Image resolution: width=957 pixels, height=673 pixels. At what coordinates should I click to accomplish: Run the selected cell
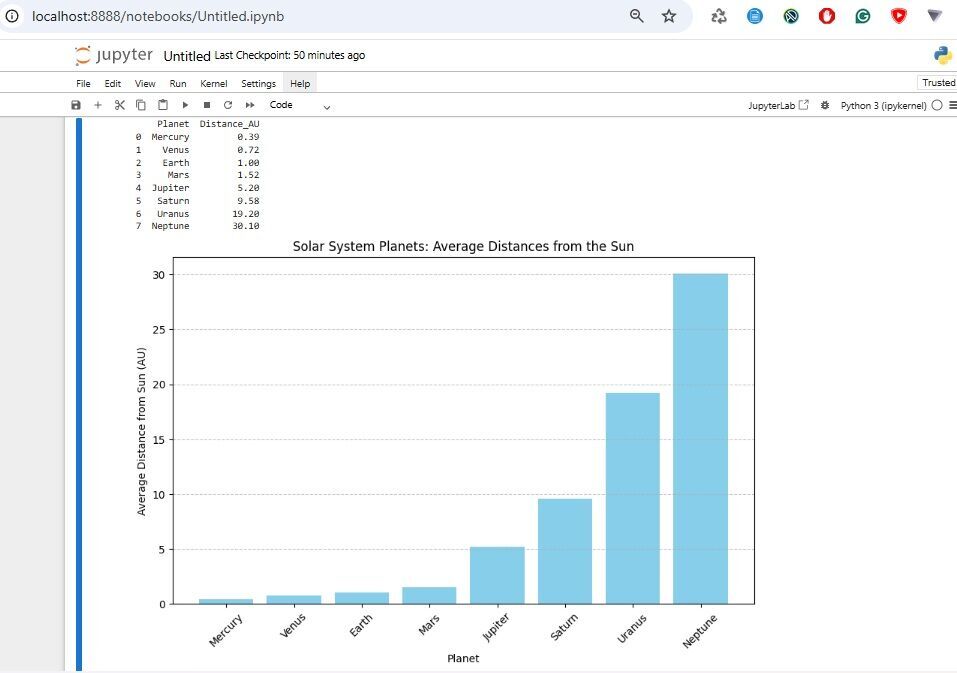click(x=185, y=105)
